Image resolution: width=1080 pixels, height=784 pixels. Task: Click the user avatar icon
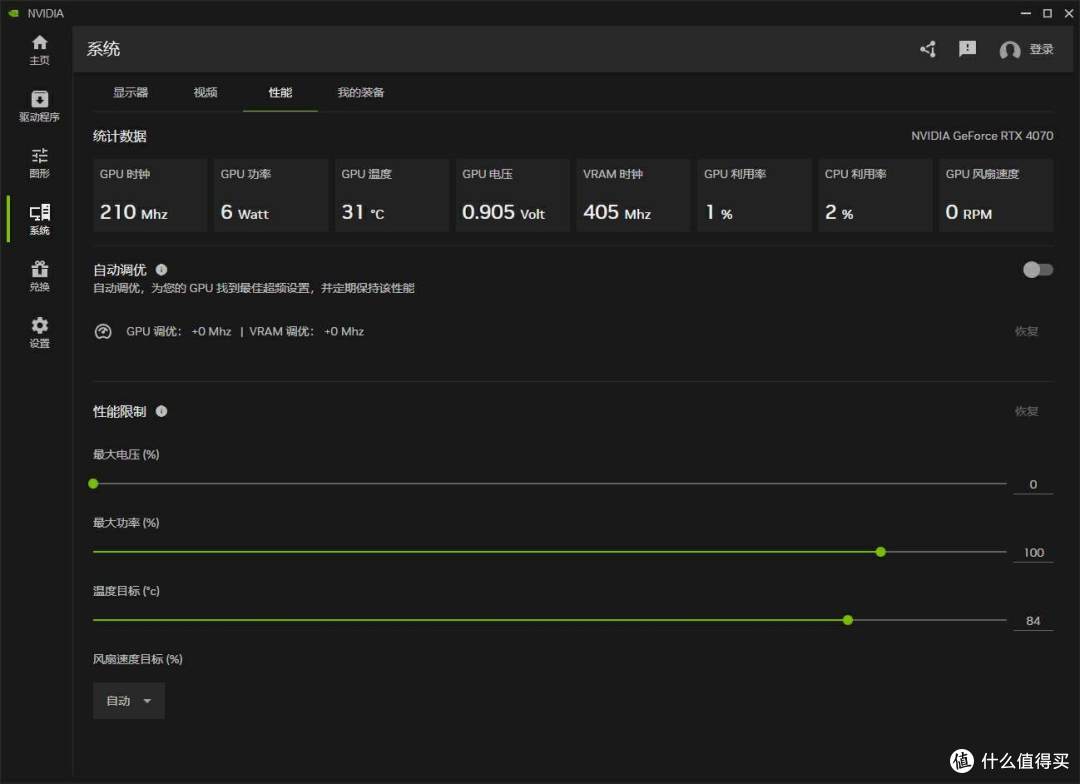coord(1009,50)
